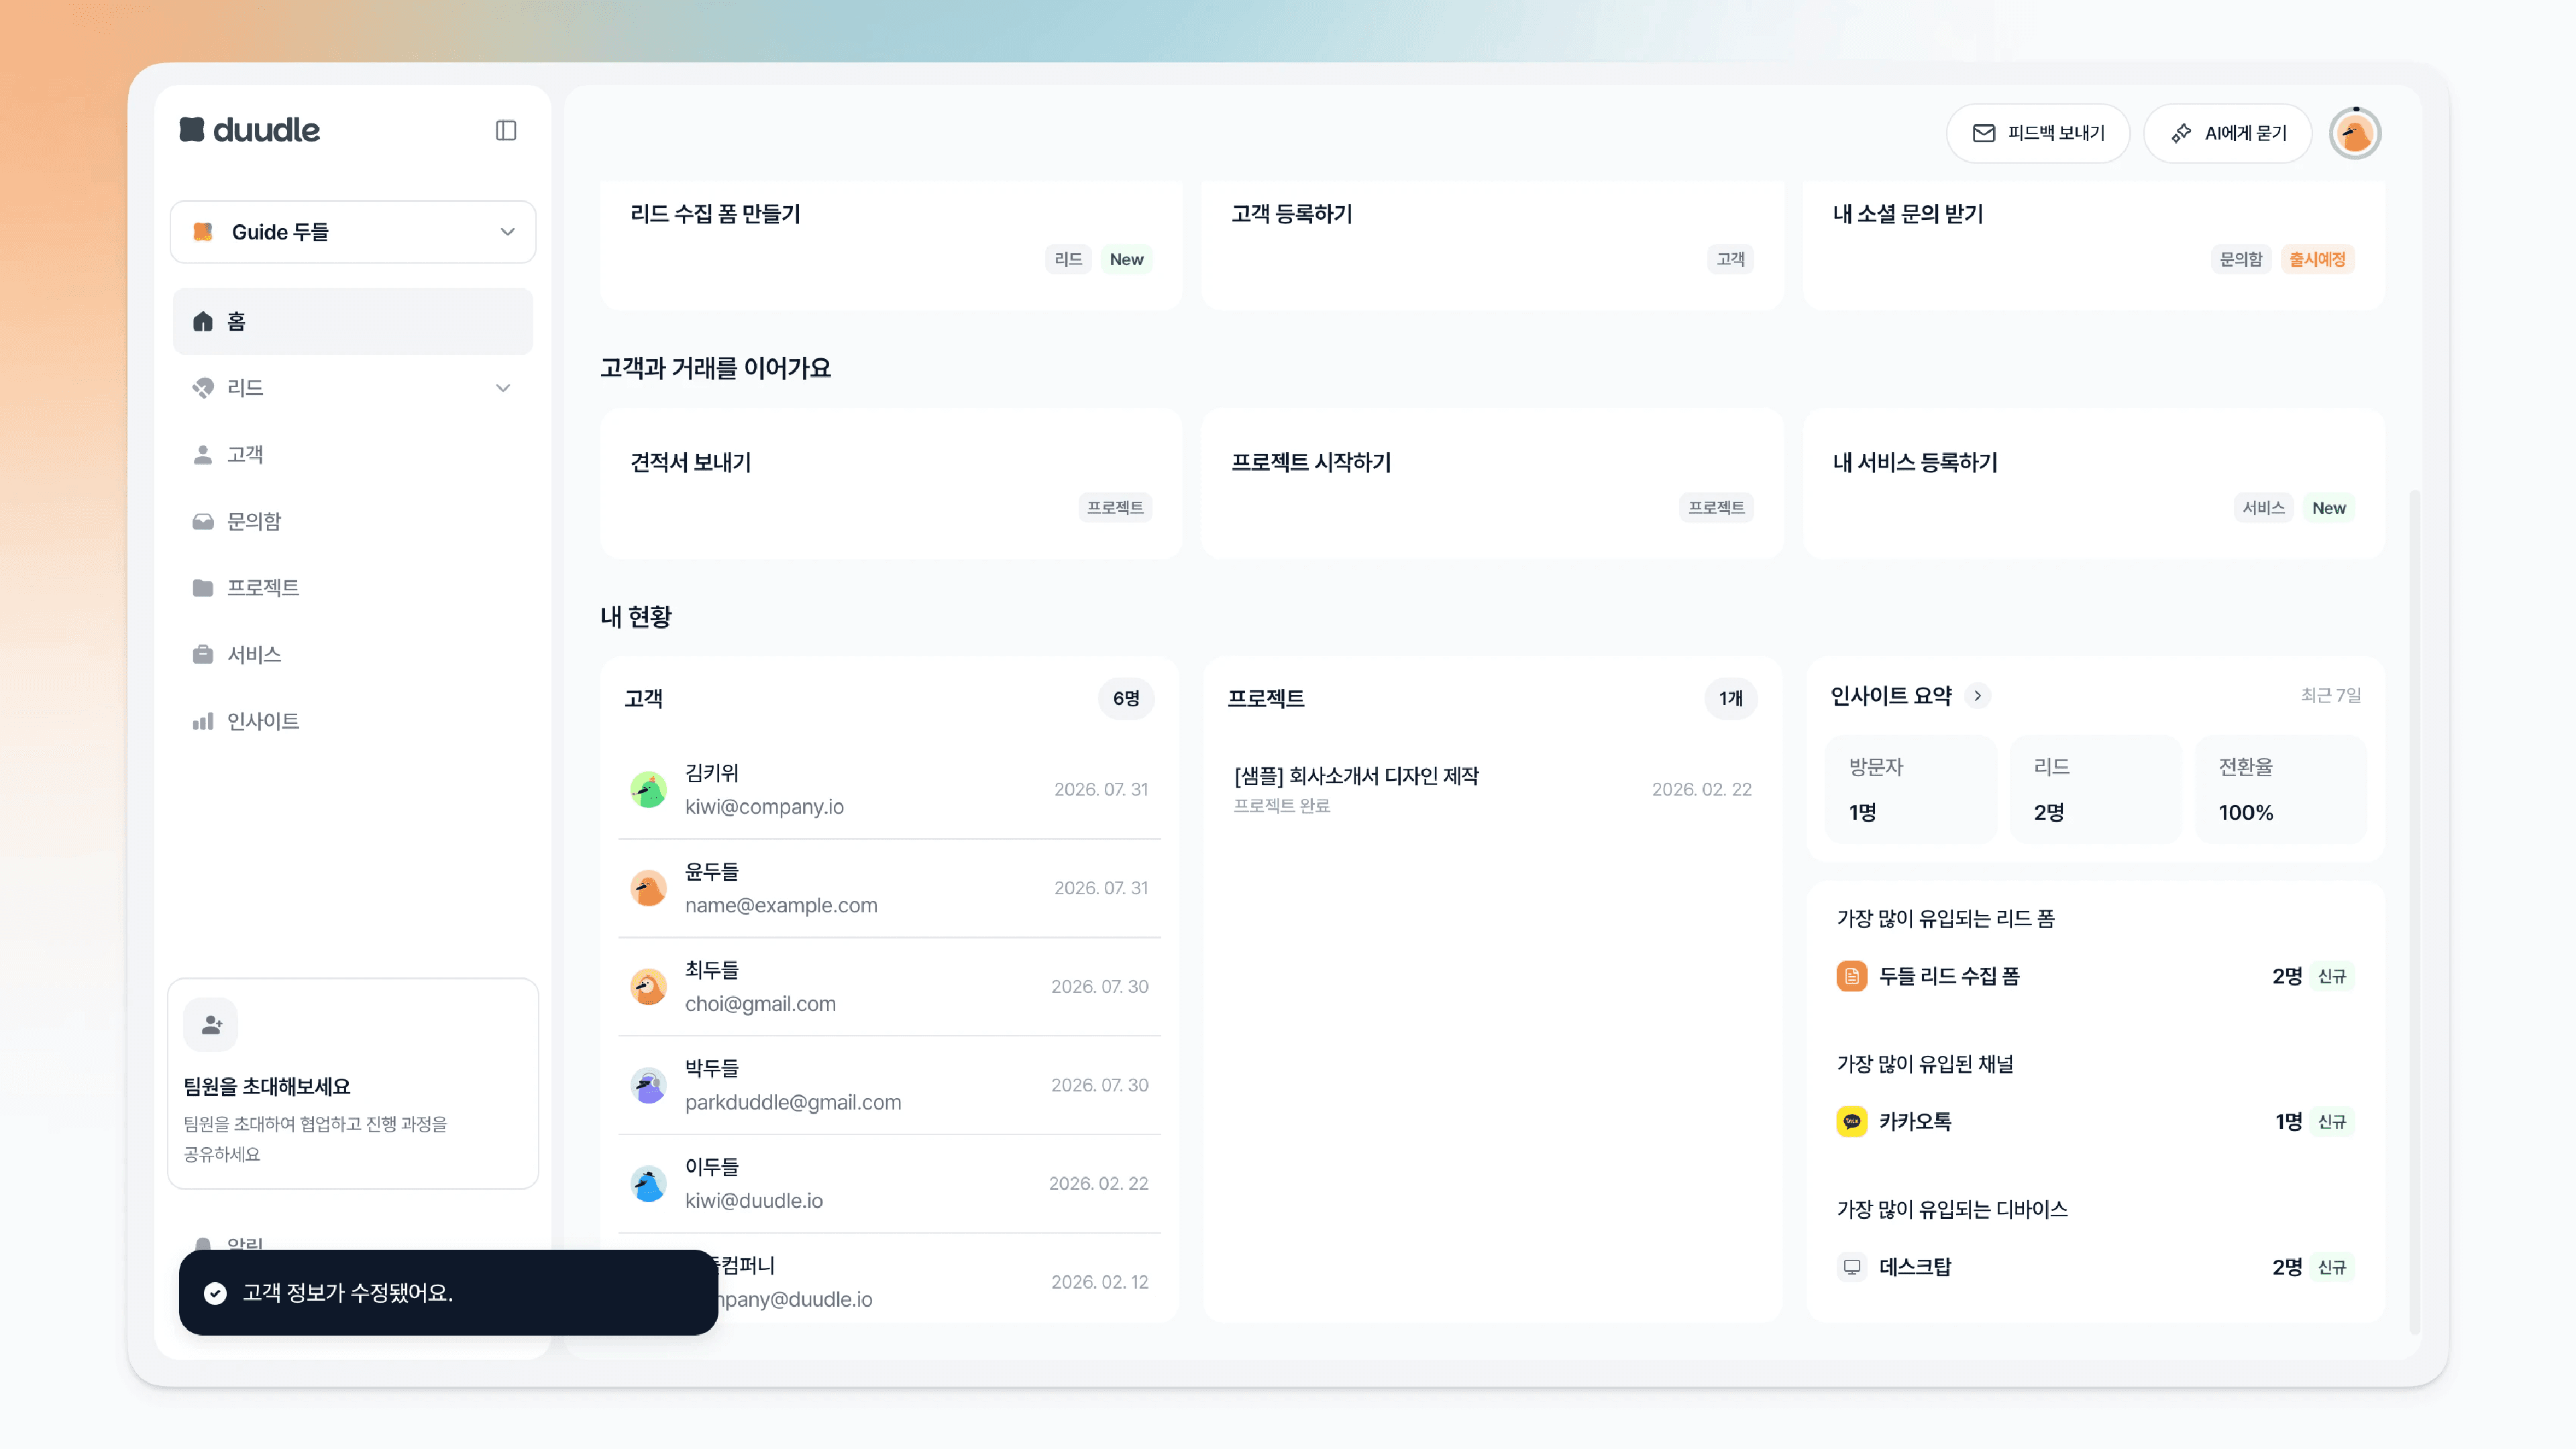This screenshot has width=2576, height=1449.
Task: Open the 리드 수집 폼 만들기 card
Action: 891,245
